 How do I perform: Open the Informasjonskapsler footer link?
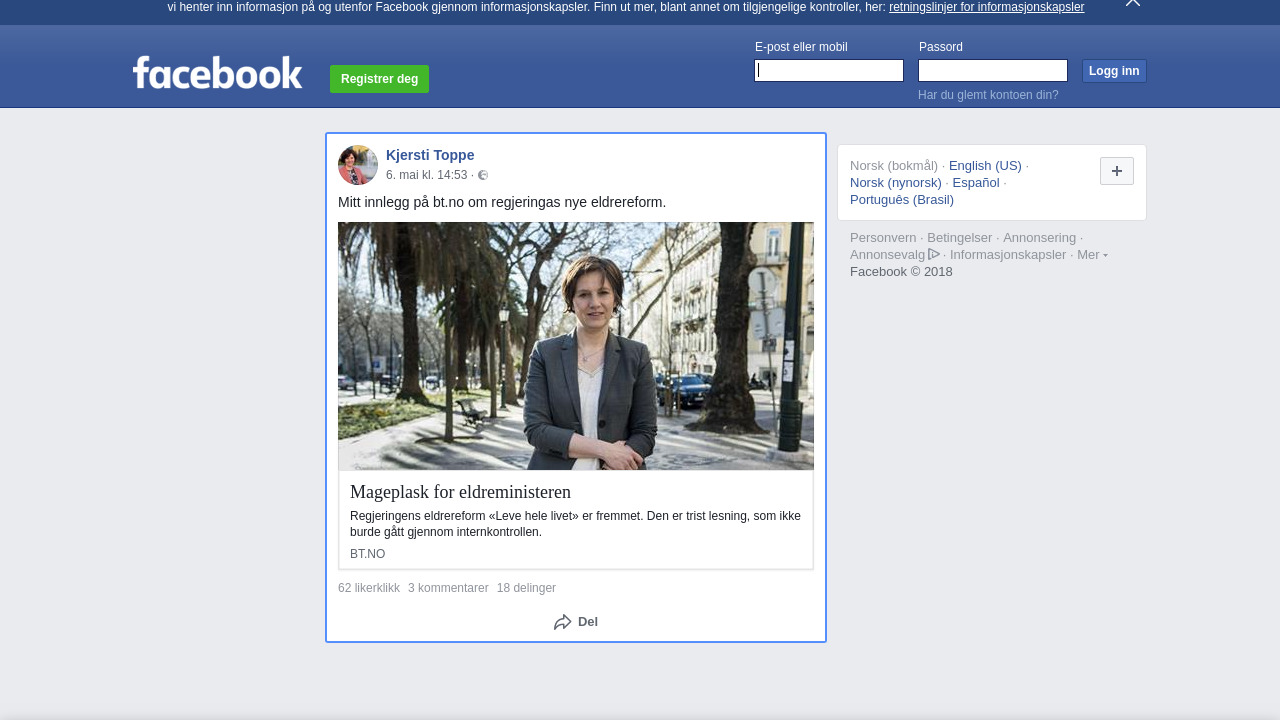point(1008,255)
